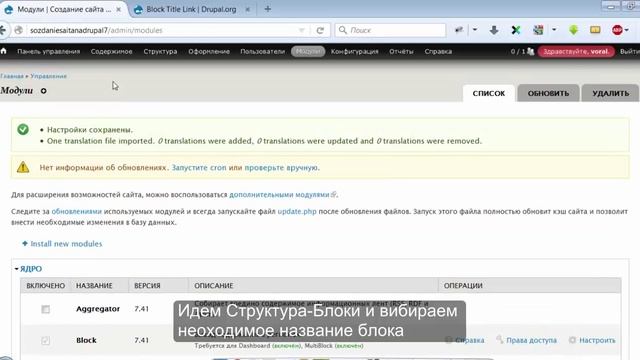
Task: Reload the page with refresh icon
Action: pos(320,30)
